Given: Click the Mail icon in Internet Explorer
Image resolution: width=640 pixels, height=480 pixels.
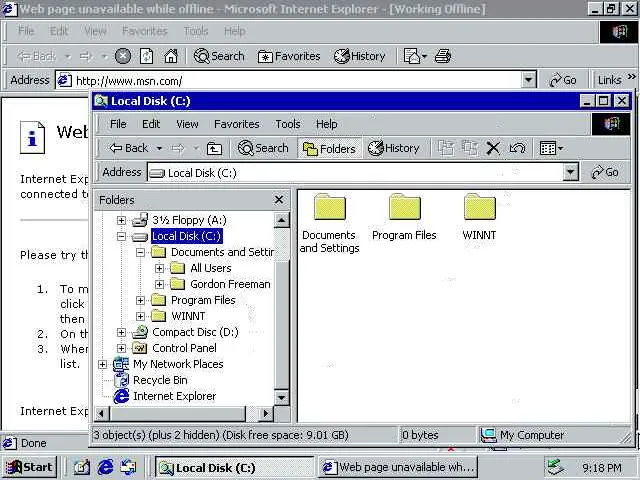Looking at the screenshot, I should 414,56.
